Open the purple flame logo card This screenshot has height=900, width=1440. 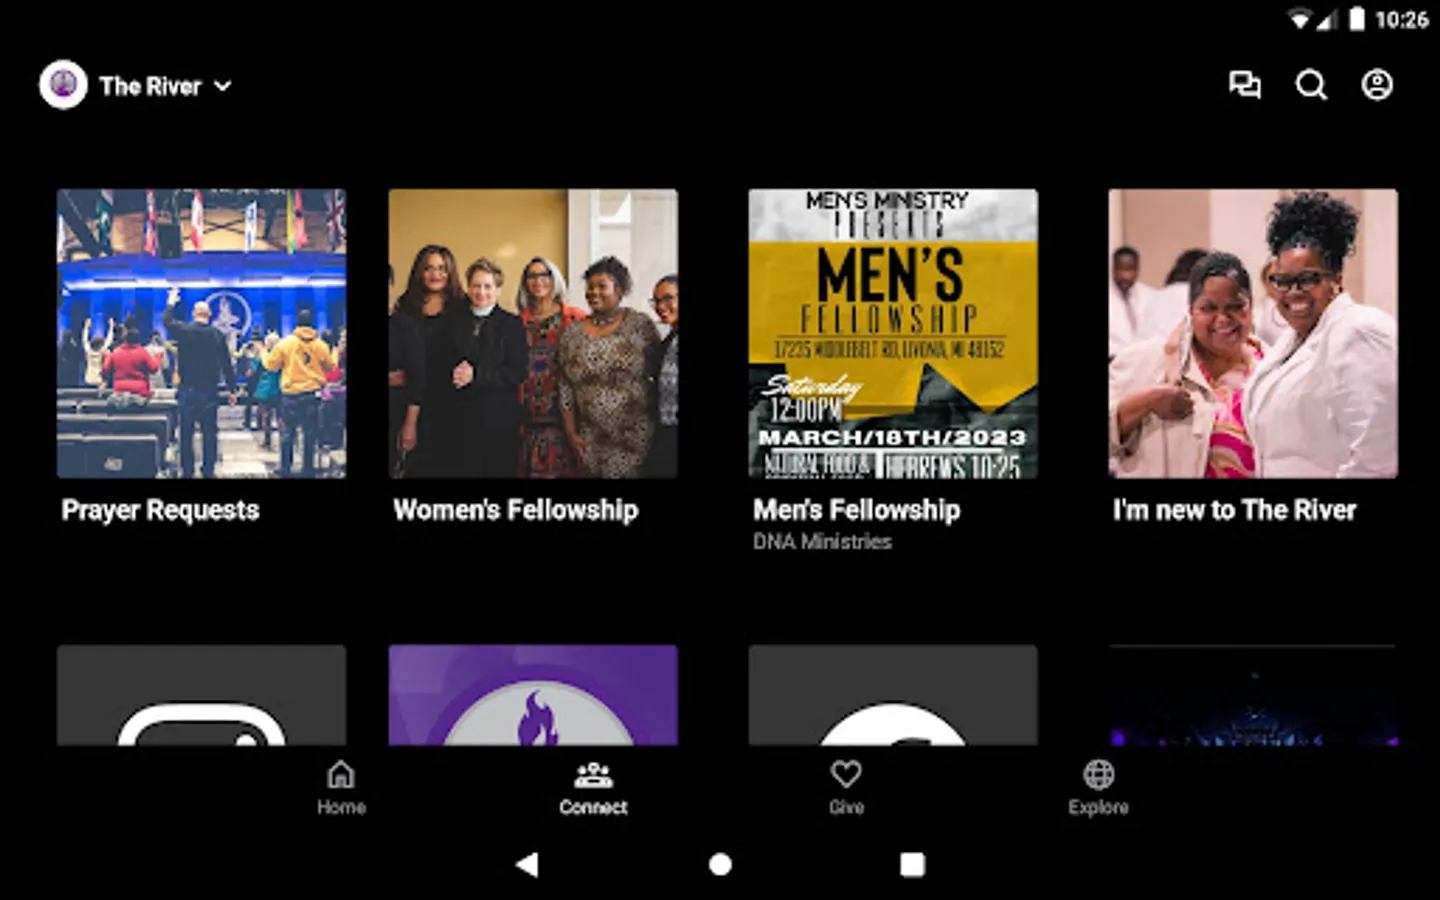533,695
